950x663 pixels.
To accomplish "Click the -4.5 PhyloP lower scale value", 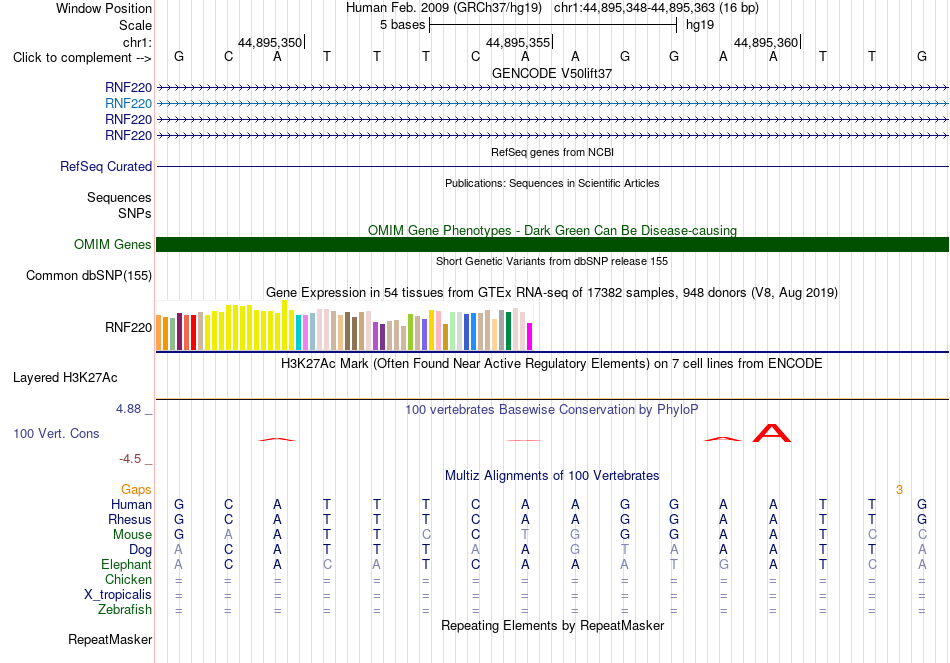I will (130, 459).
